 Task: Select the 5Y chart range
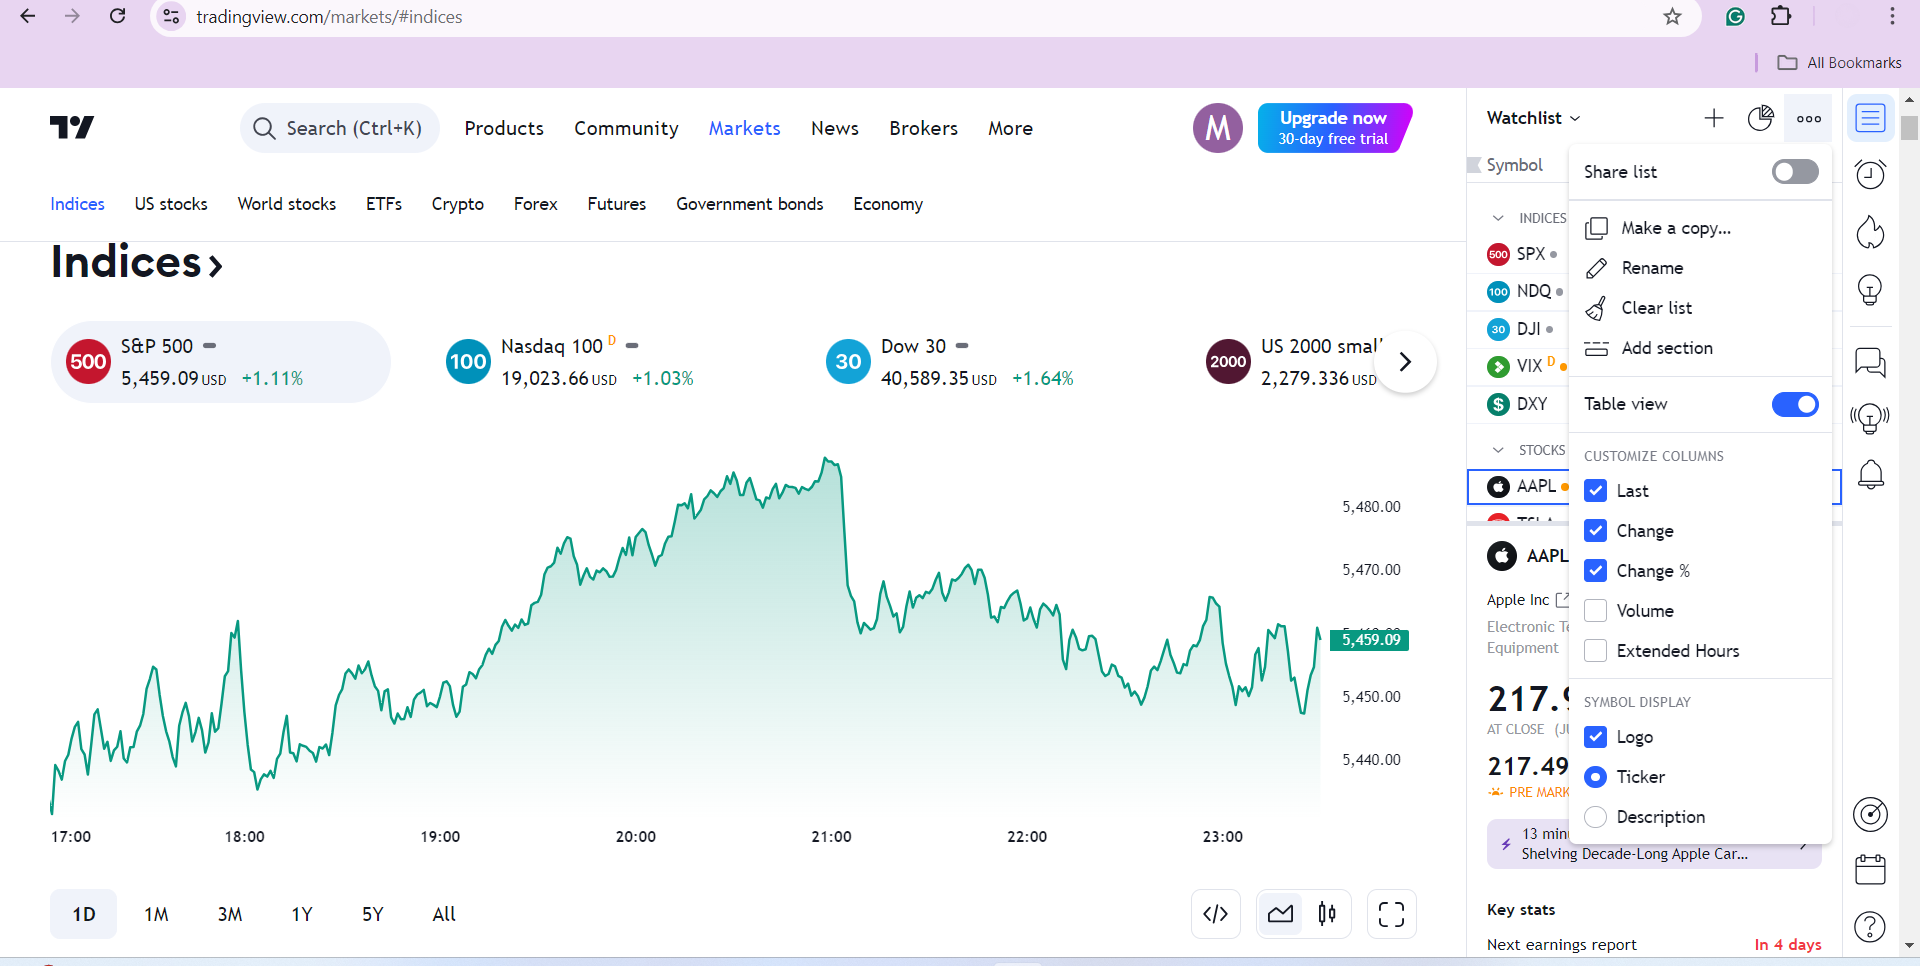[x=373, y=914]
